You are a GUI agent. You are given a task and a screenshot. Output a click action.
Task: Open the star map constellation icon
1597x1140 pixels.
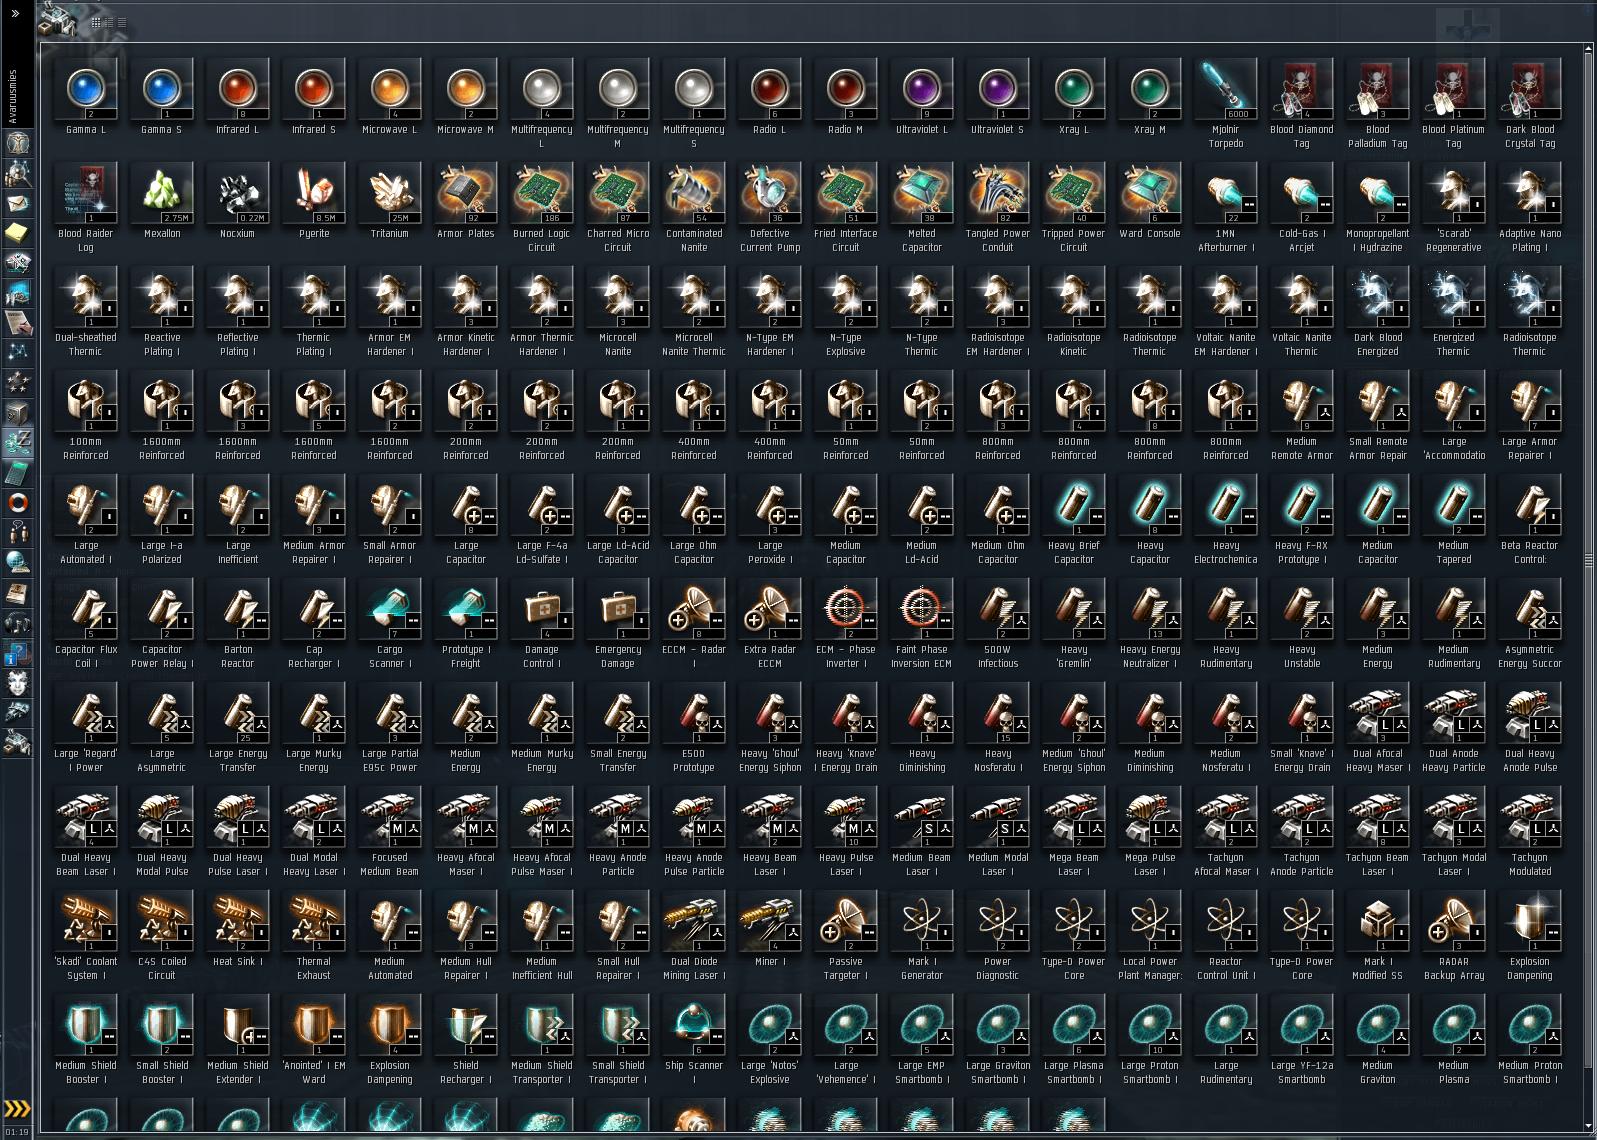[x=17, y=353]
